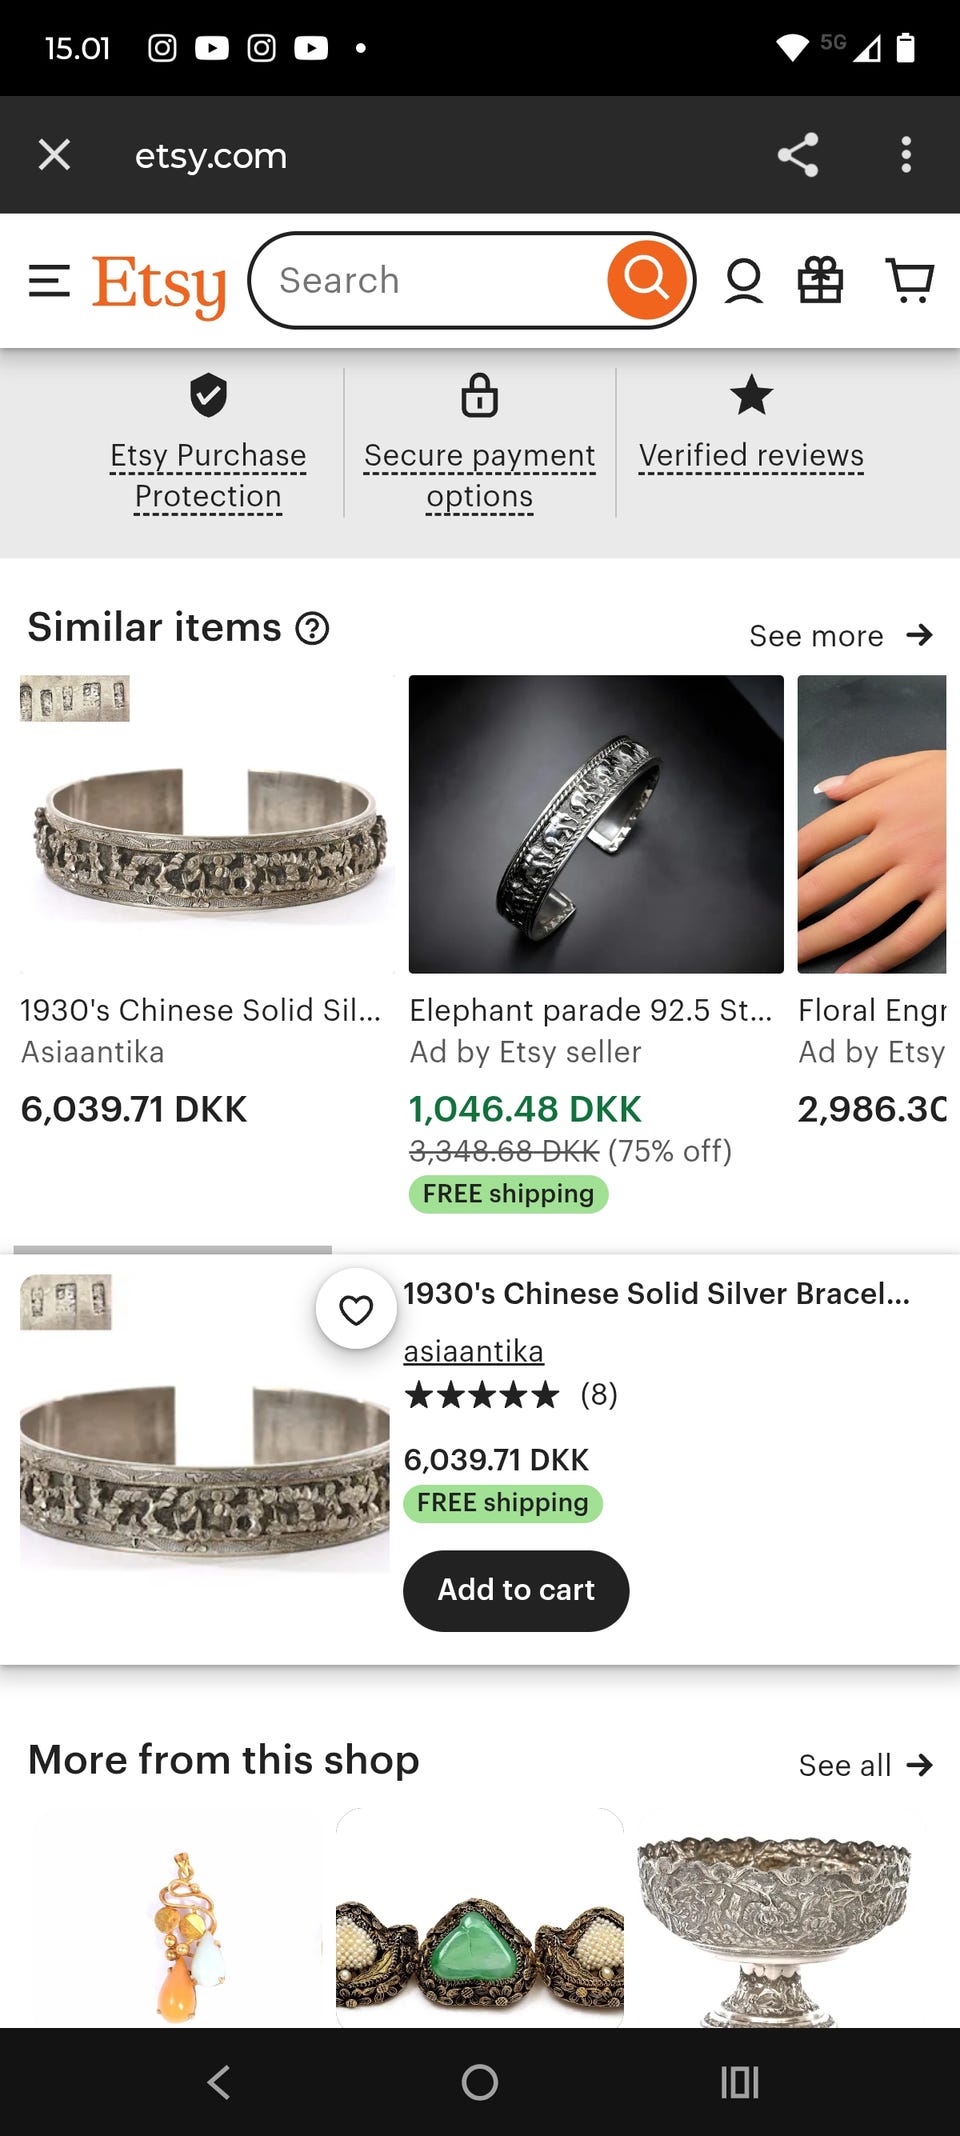Open the shopping cart

909,281
